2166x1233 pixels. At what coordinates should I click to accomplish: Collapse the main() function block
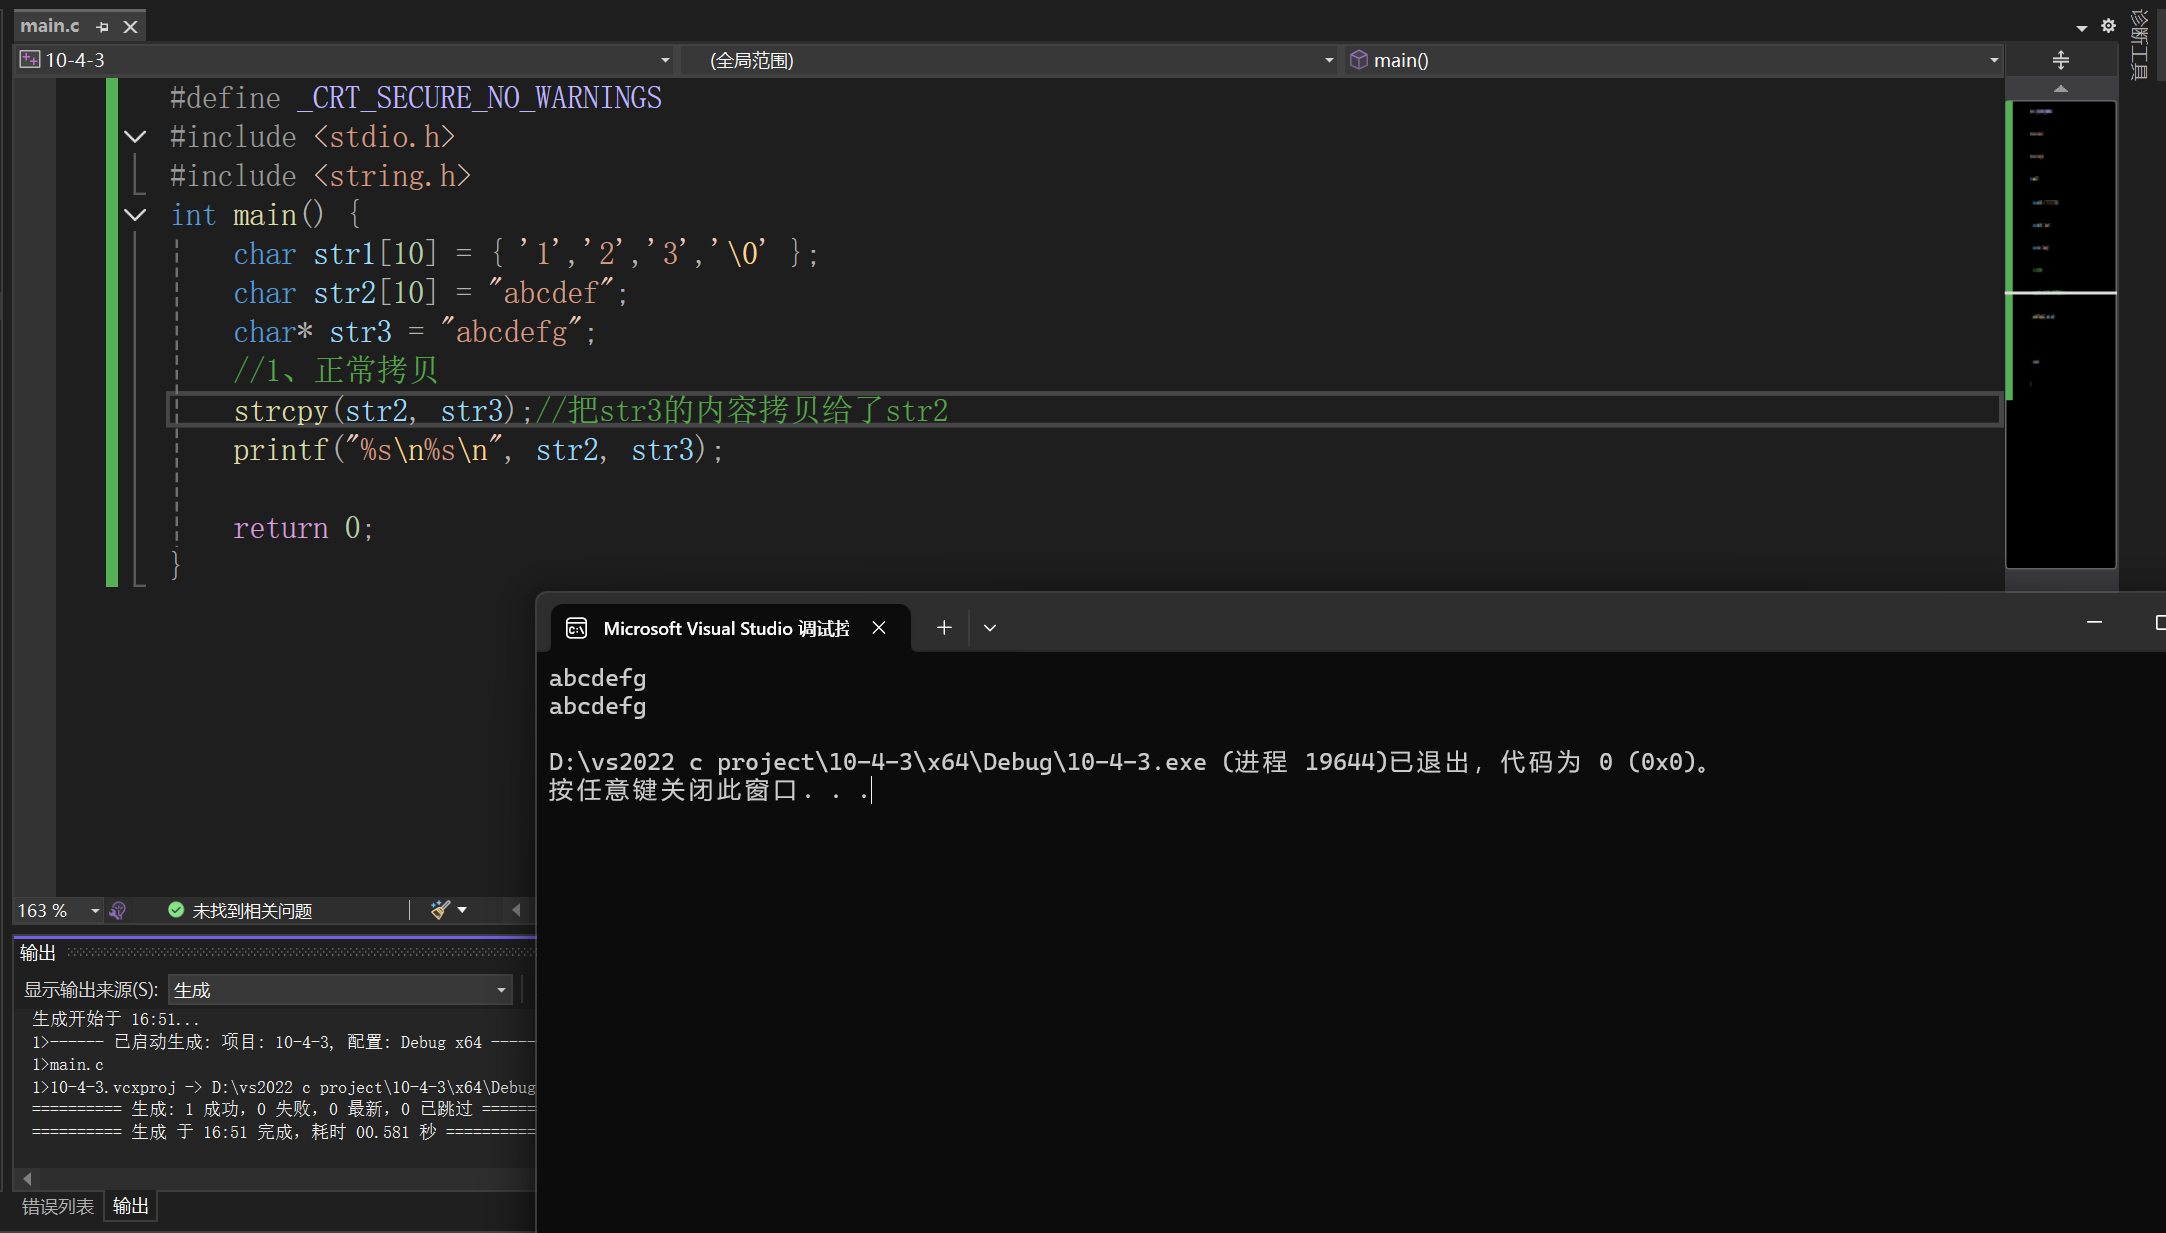click(135, 215)
